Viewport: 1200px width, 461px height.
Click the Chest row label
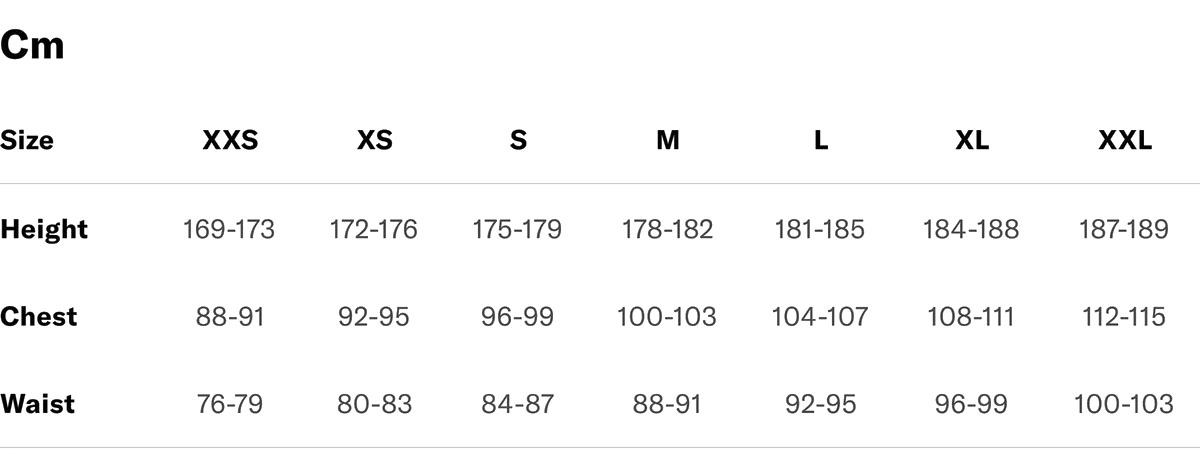[39, 317]
